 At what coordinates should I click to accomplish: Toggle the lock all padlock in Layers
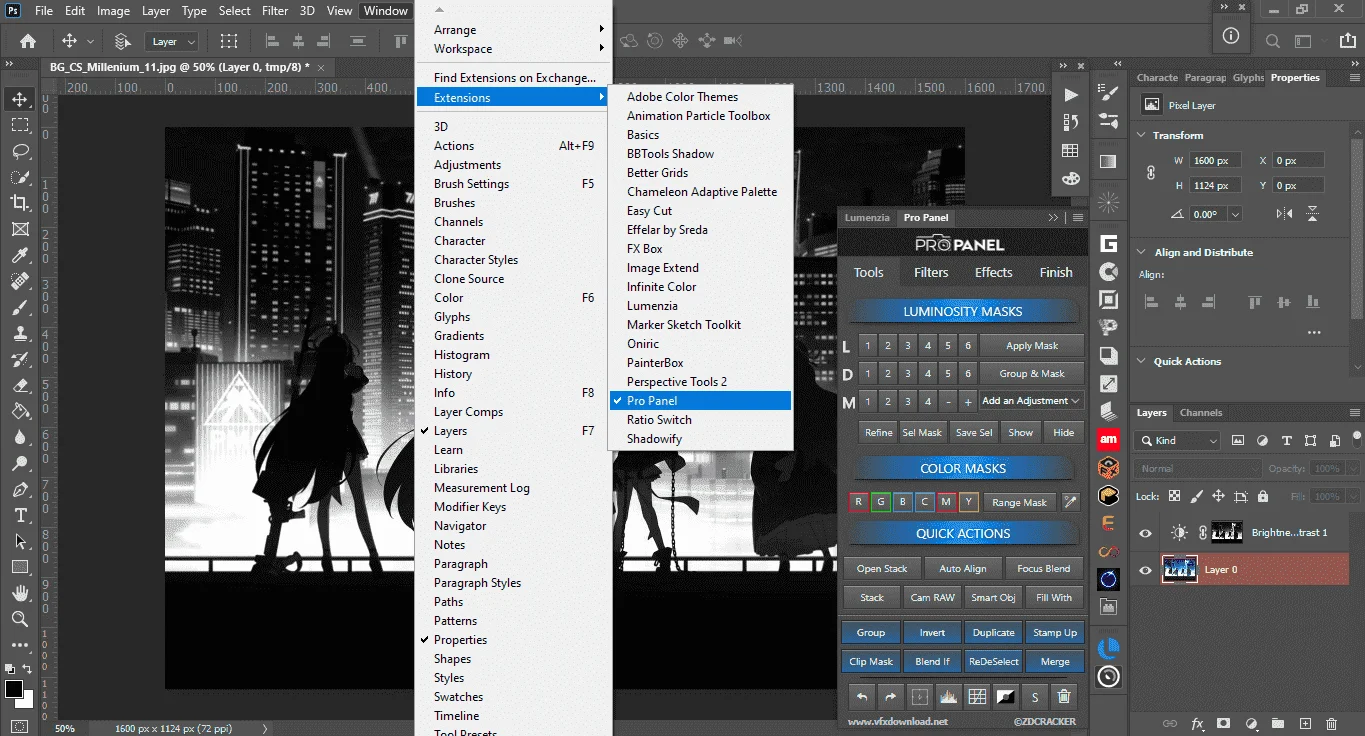tap(1263, 496)
